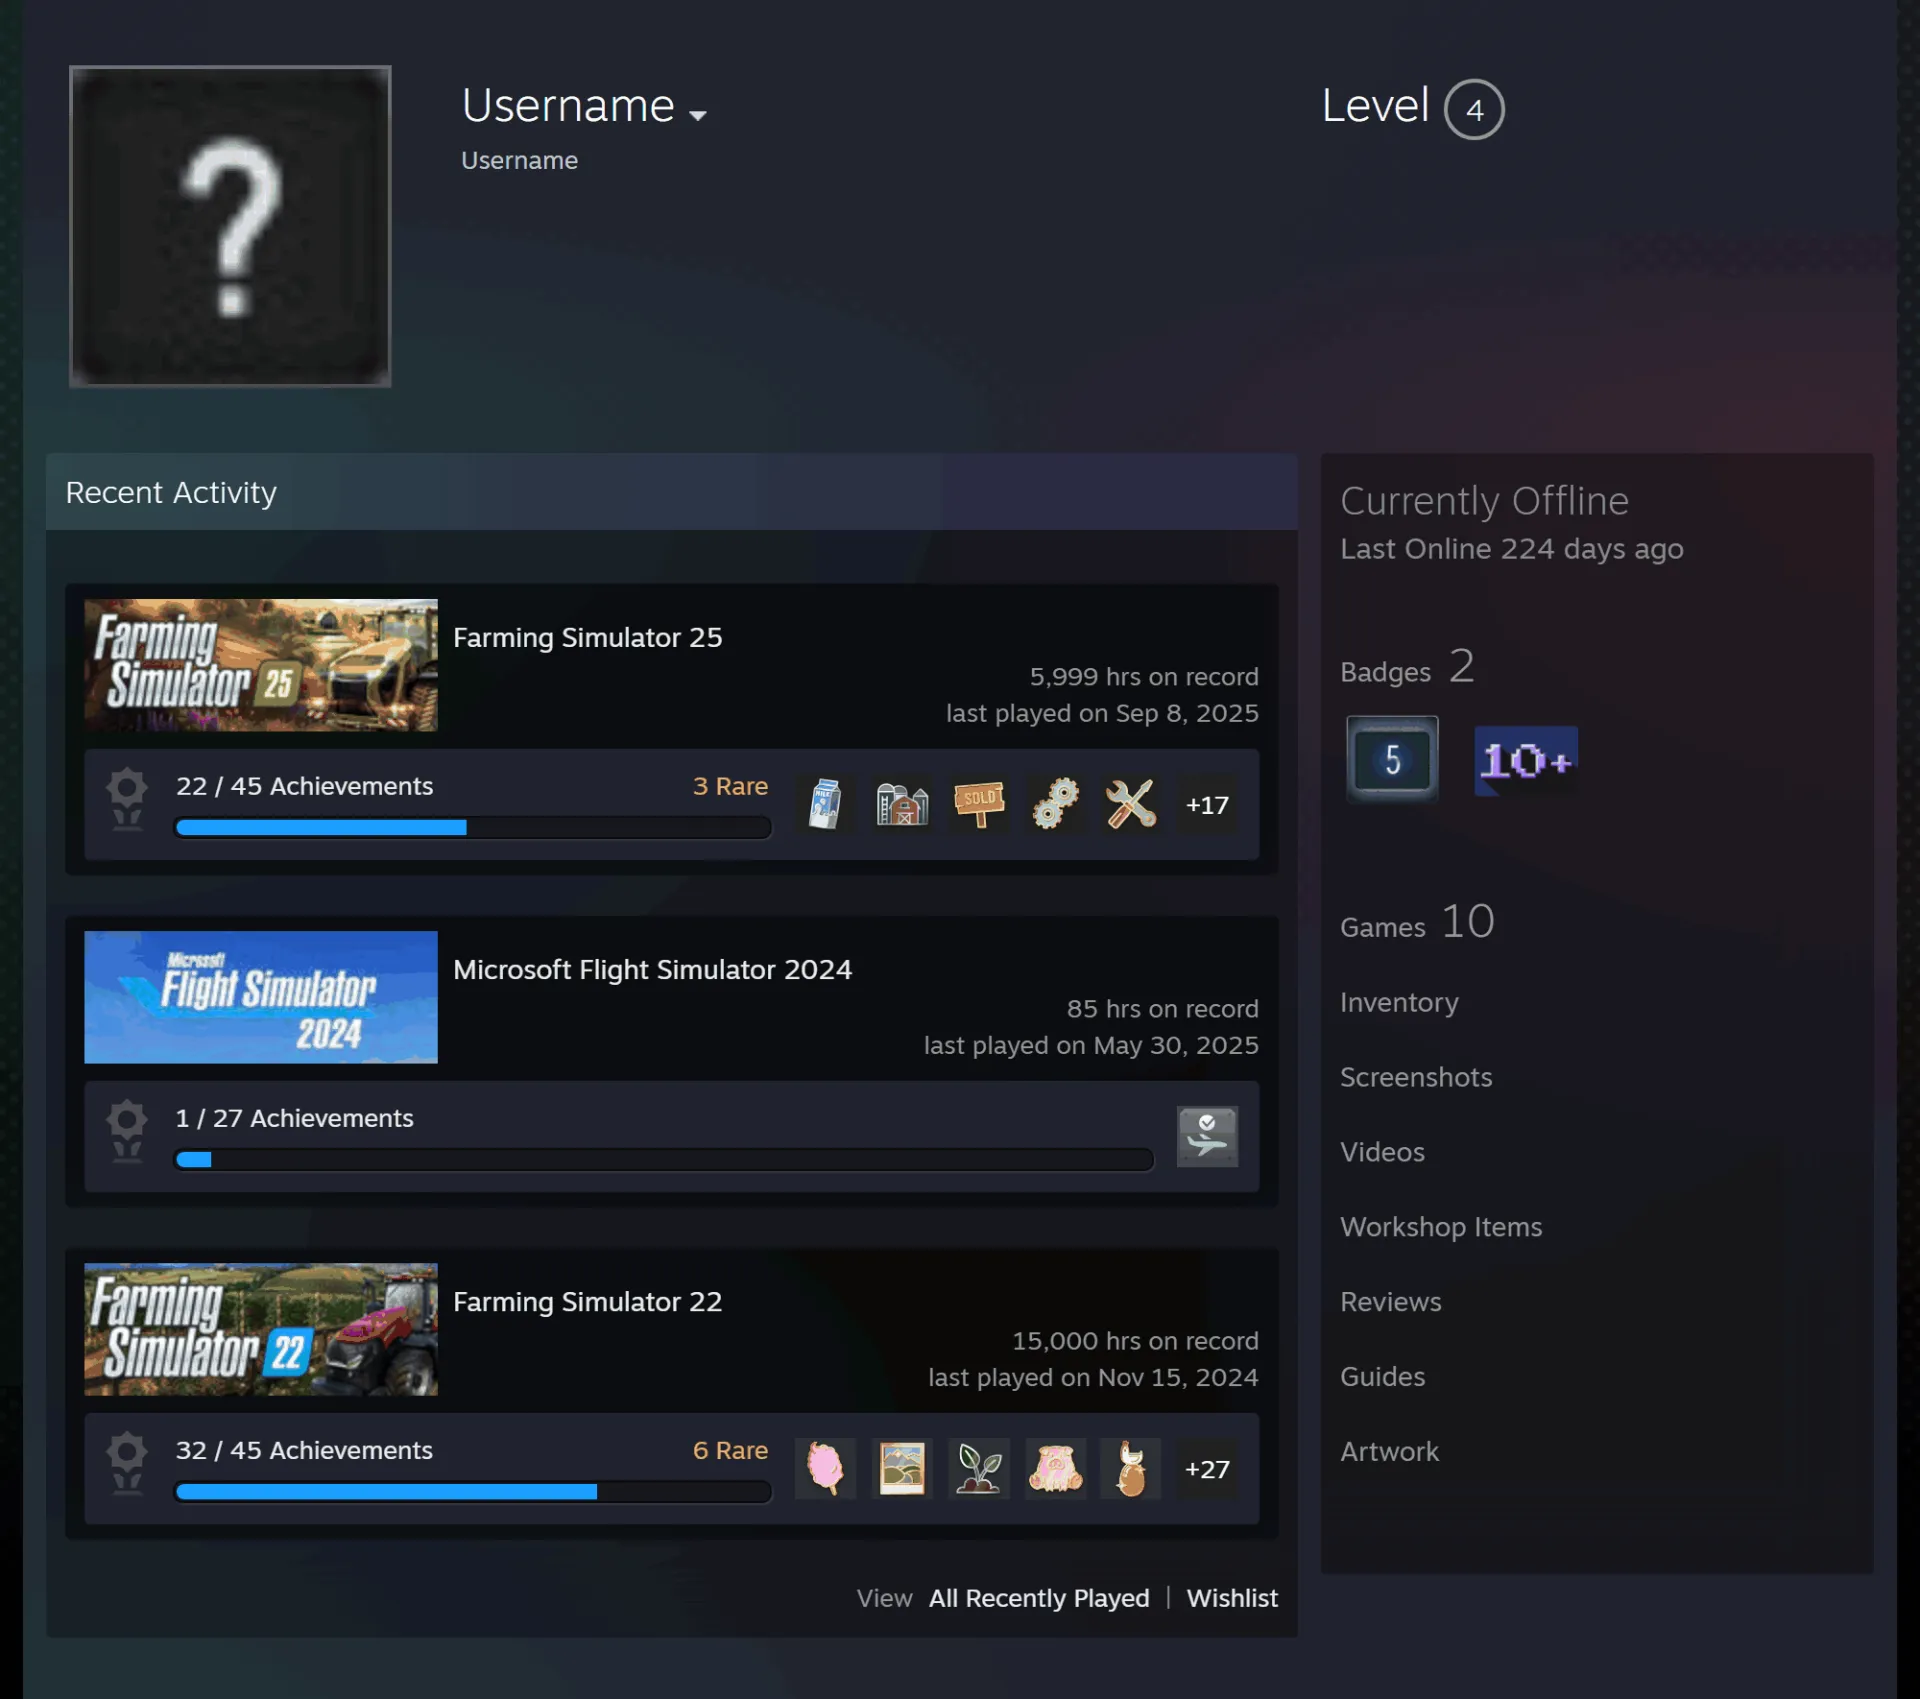Open the Wishlist link
1920x1699 pixels.
pyautogui.click(x=1232, y=1598)
